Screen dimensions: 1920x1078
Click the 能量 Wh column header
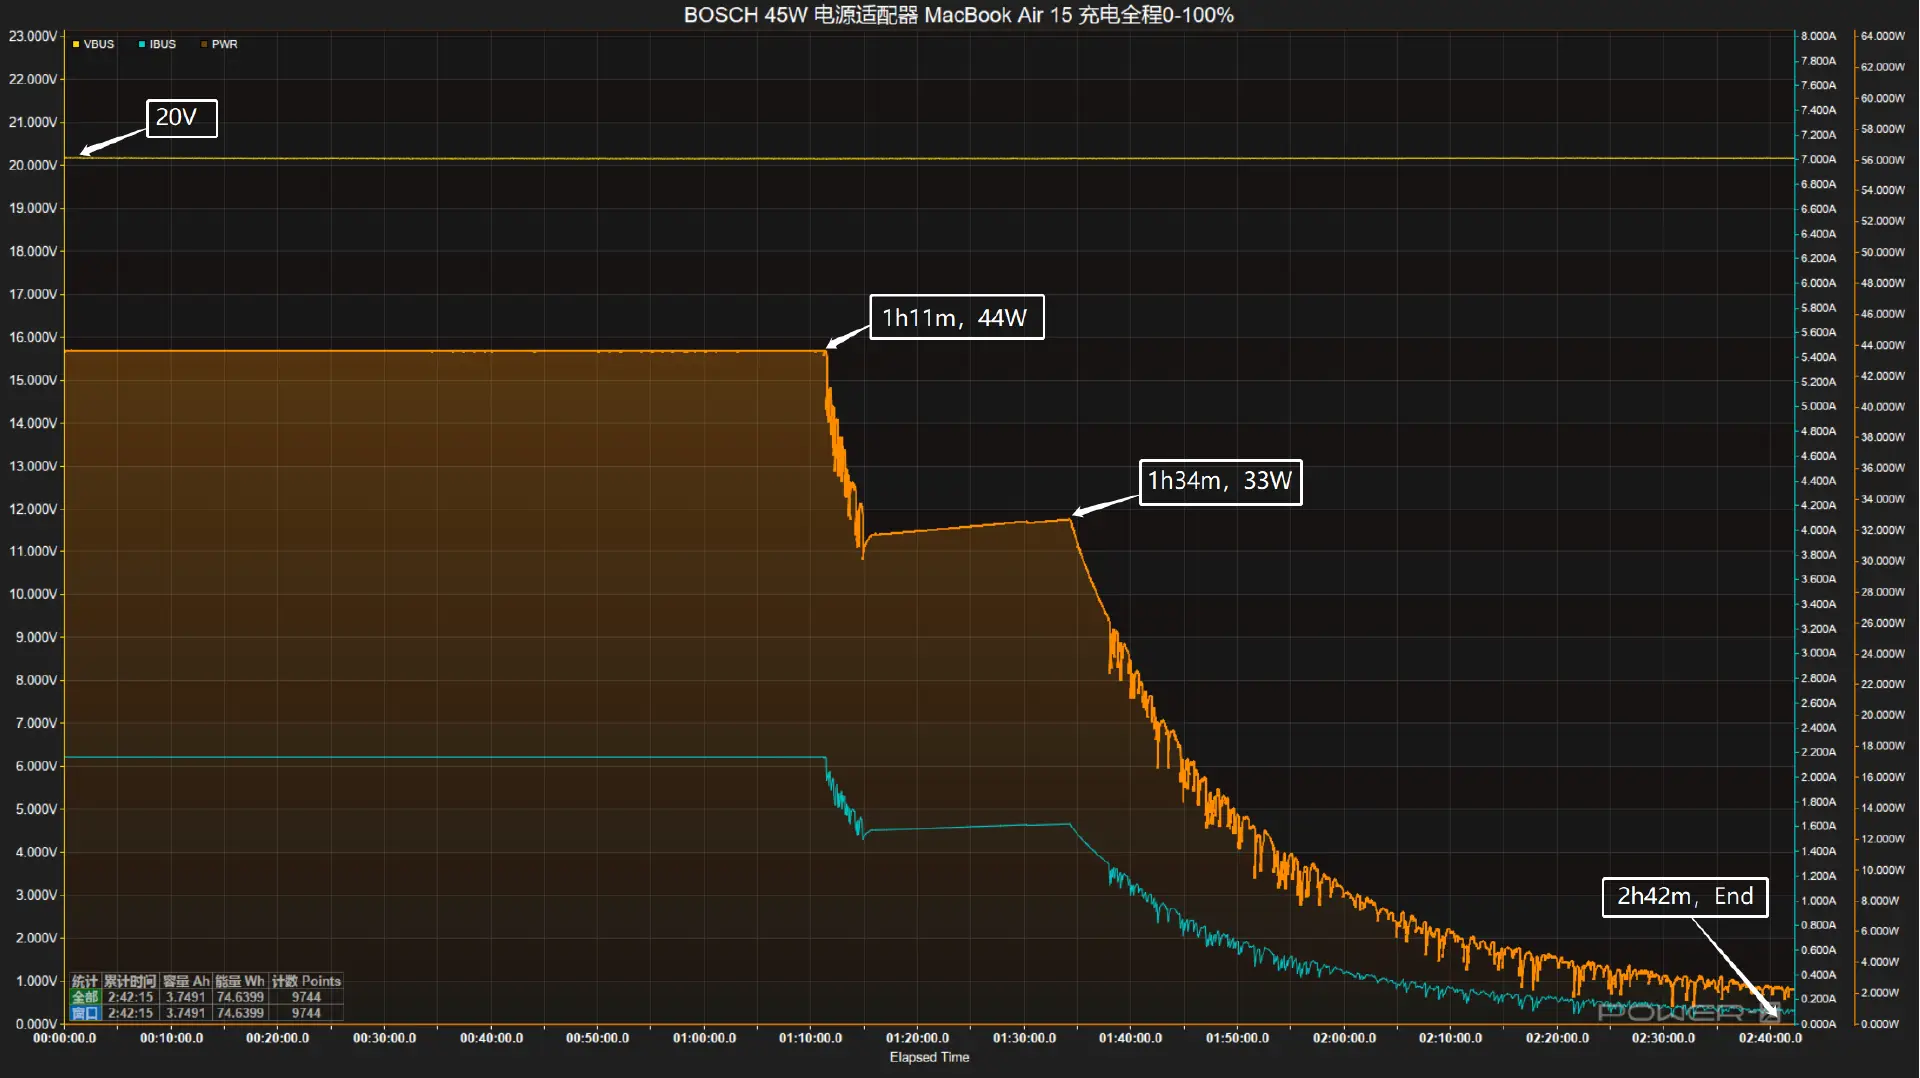point(240,981)
